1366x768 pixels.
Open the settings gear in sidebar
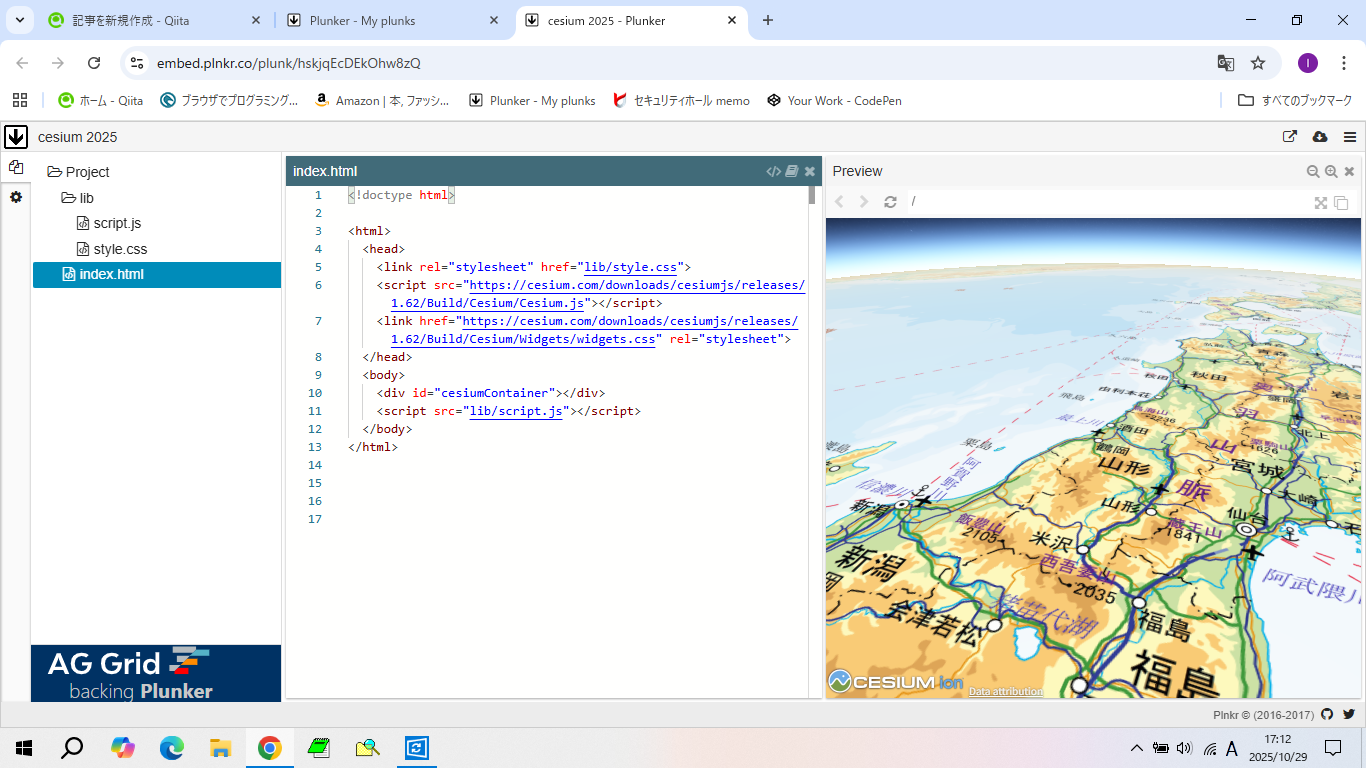16,197
